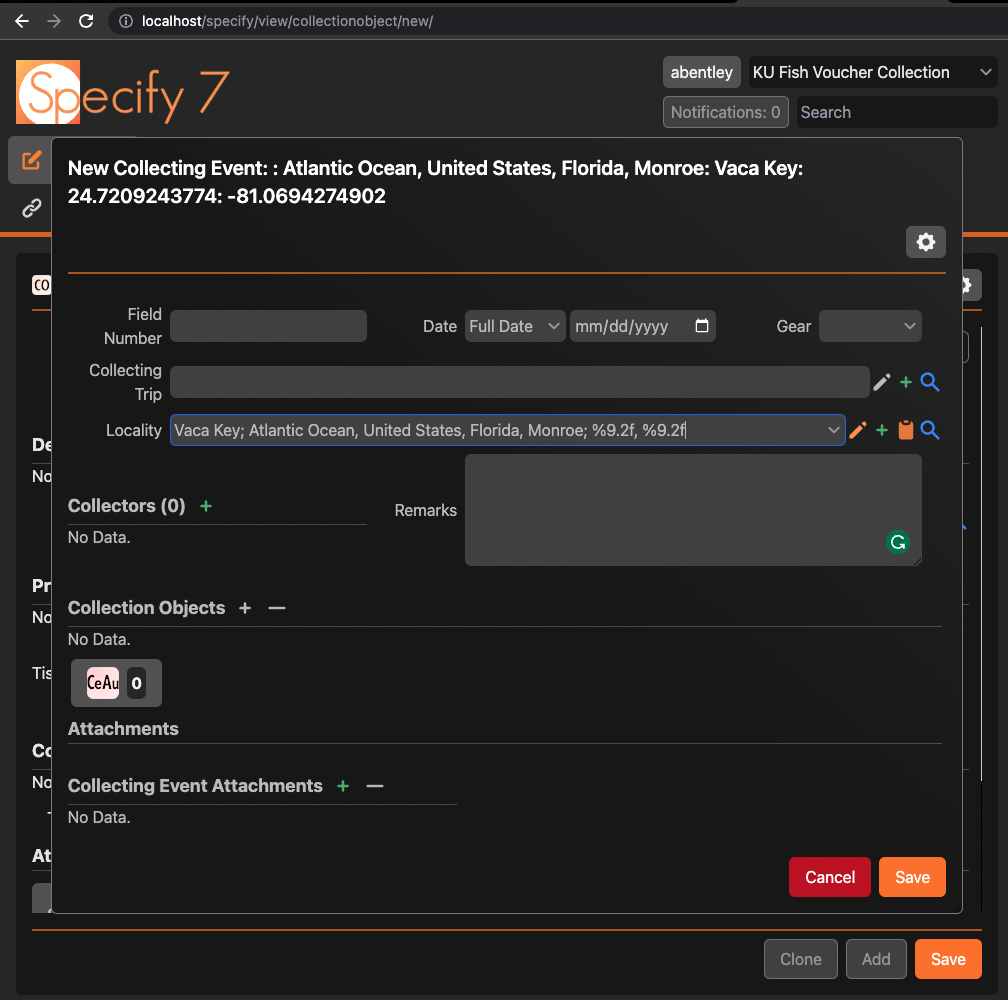This screenshot has width=1008, height=1000.
Task: Add a collector with the plus icon
Action: tap(206, 506)
